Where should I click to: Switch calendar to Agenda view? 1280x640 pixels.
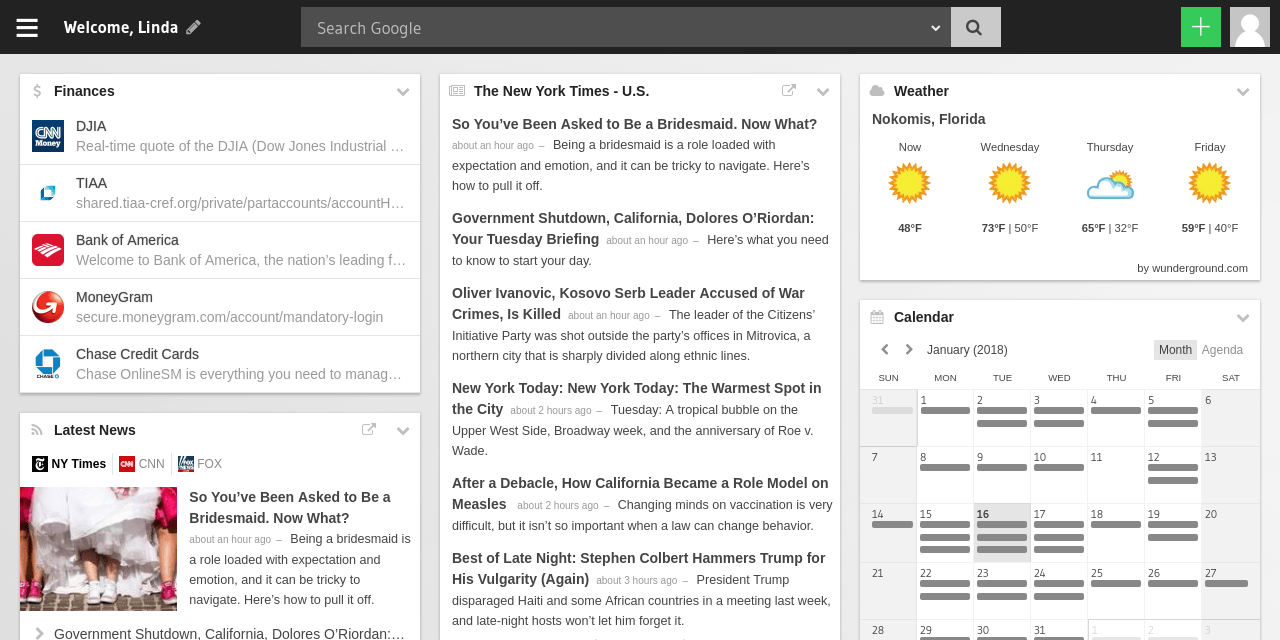pyautogui.click(x=1222, y=350)
